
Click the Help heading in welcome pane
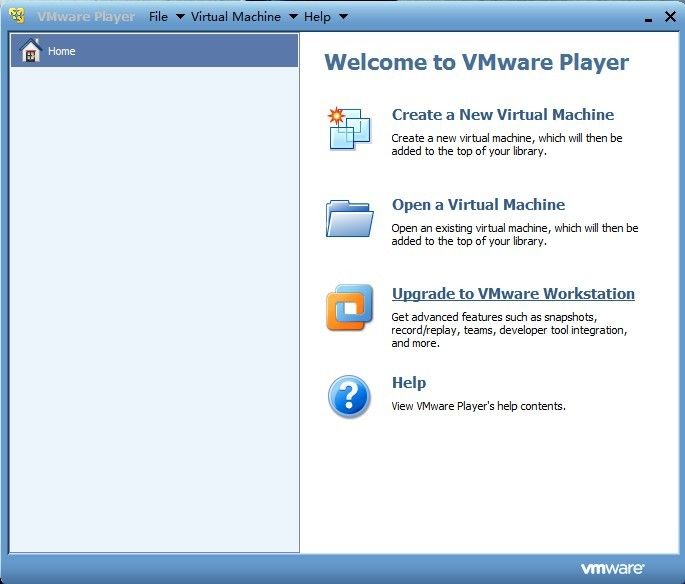(x=409, y=383)
